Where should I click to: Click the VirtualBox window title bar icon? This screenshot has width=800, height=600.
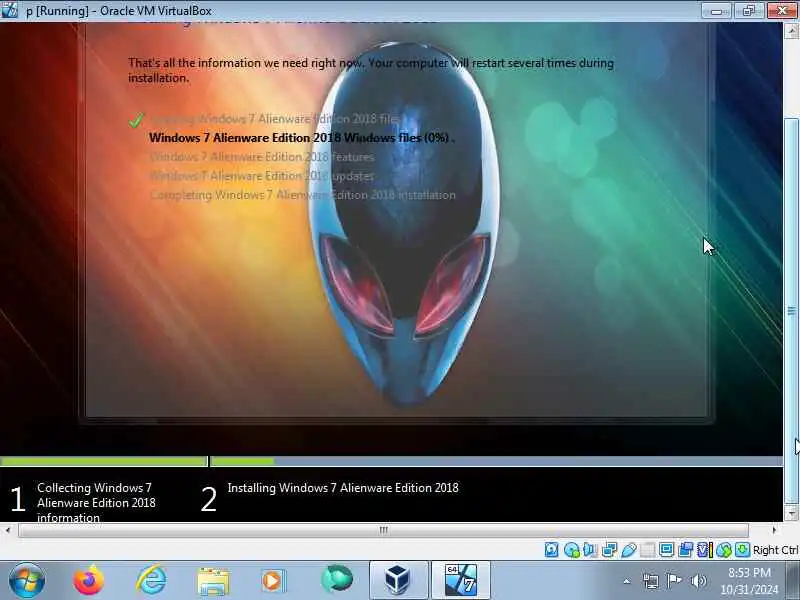[10, 10]
